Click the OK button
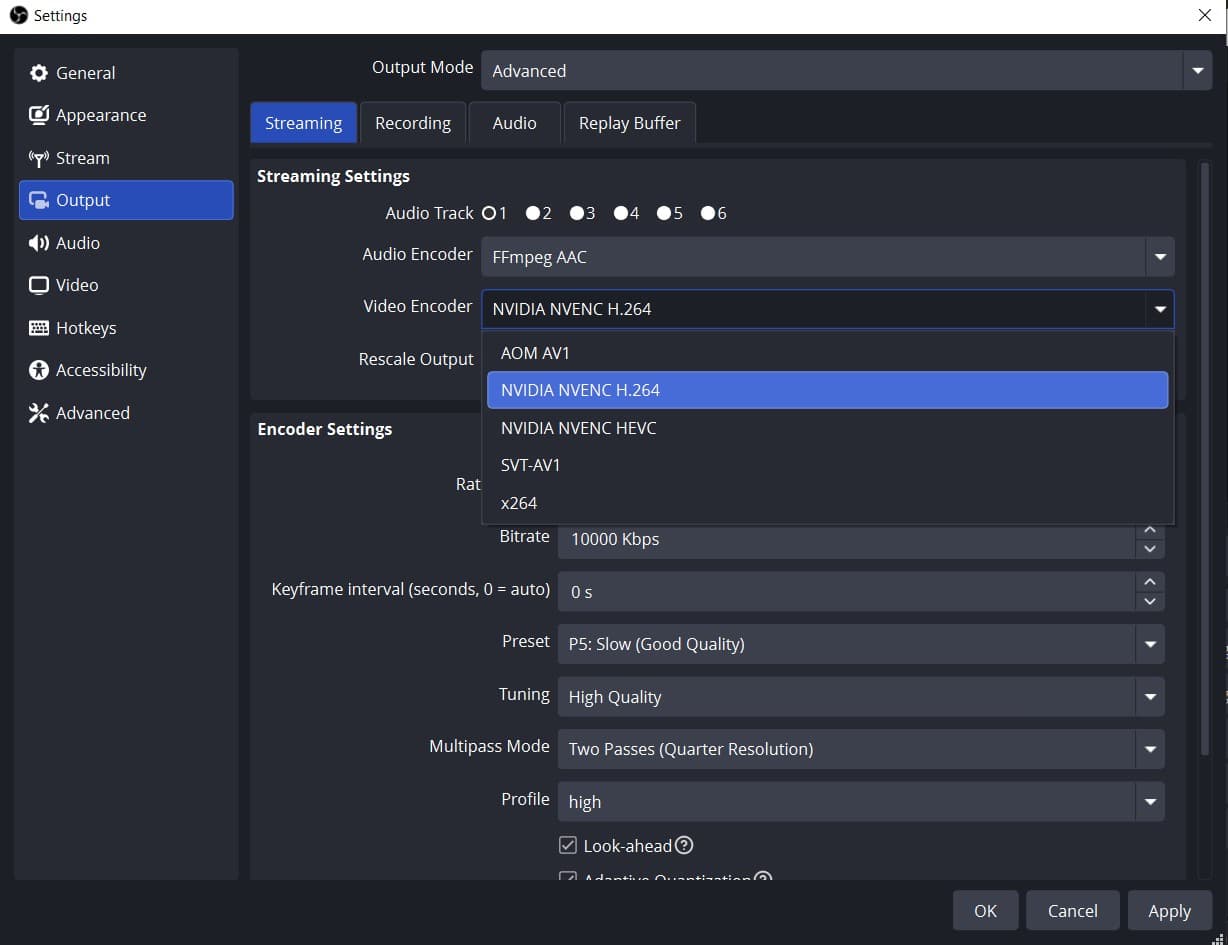 click(x=985, y=910)
